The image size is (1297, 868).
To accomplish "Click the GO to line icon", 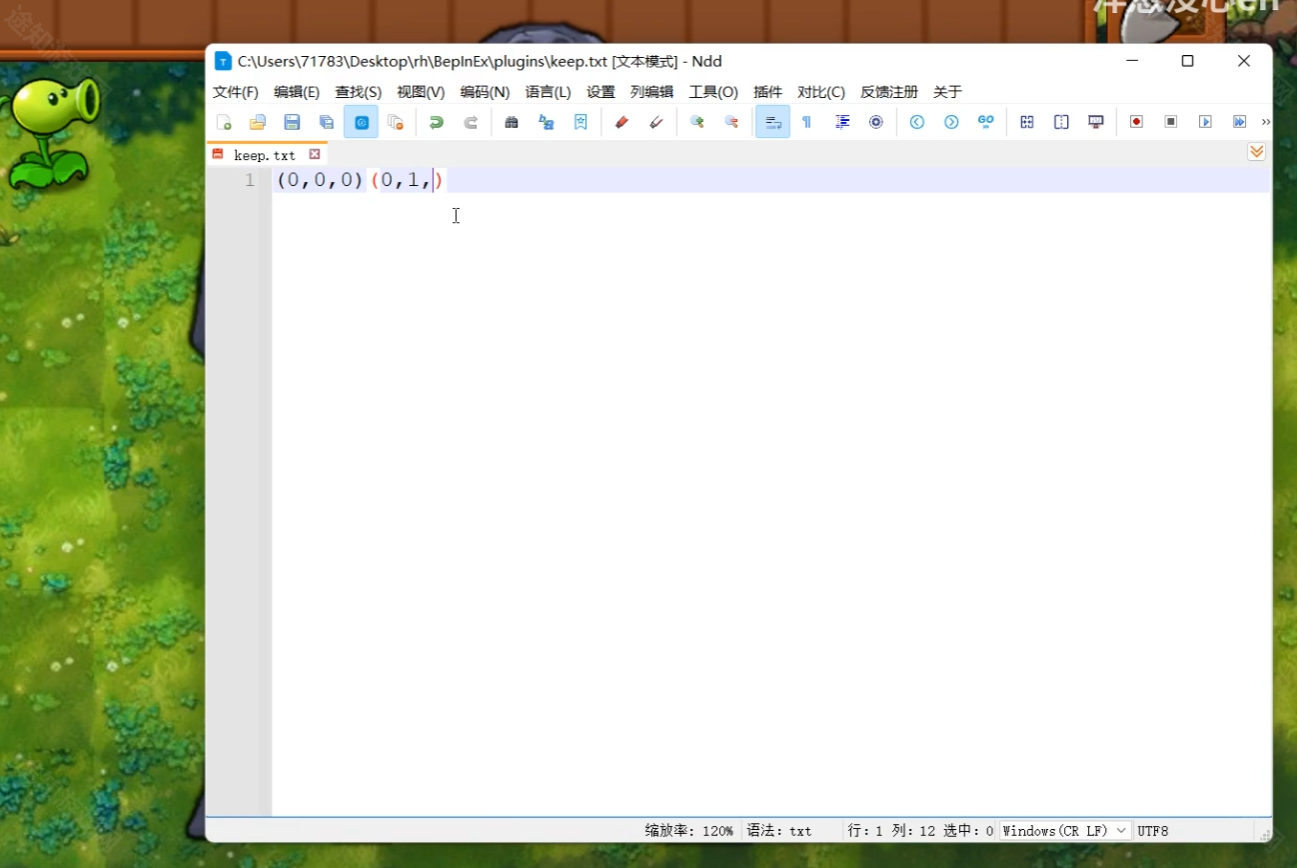I will (986, 122).
